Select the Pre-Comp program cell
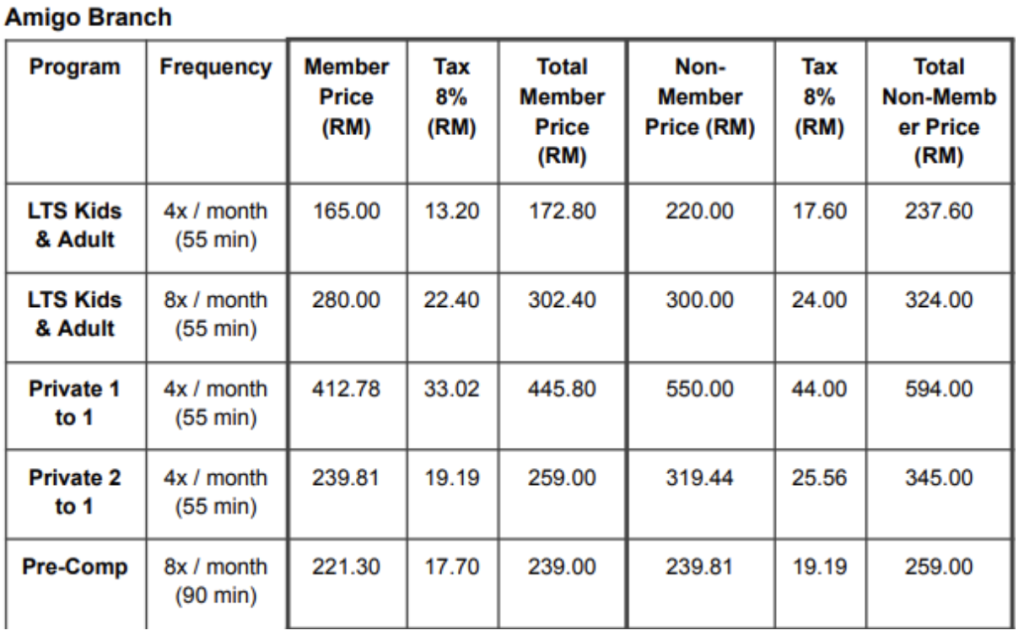Image resolution: width=1024 pixels, height=641 pixels. 75,568
